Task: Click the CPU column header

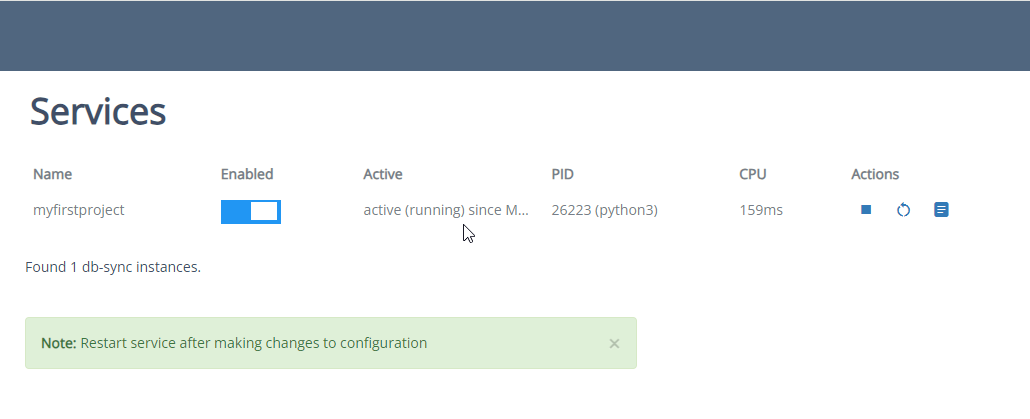Action: 753,174
